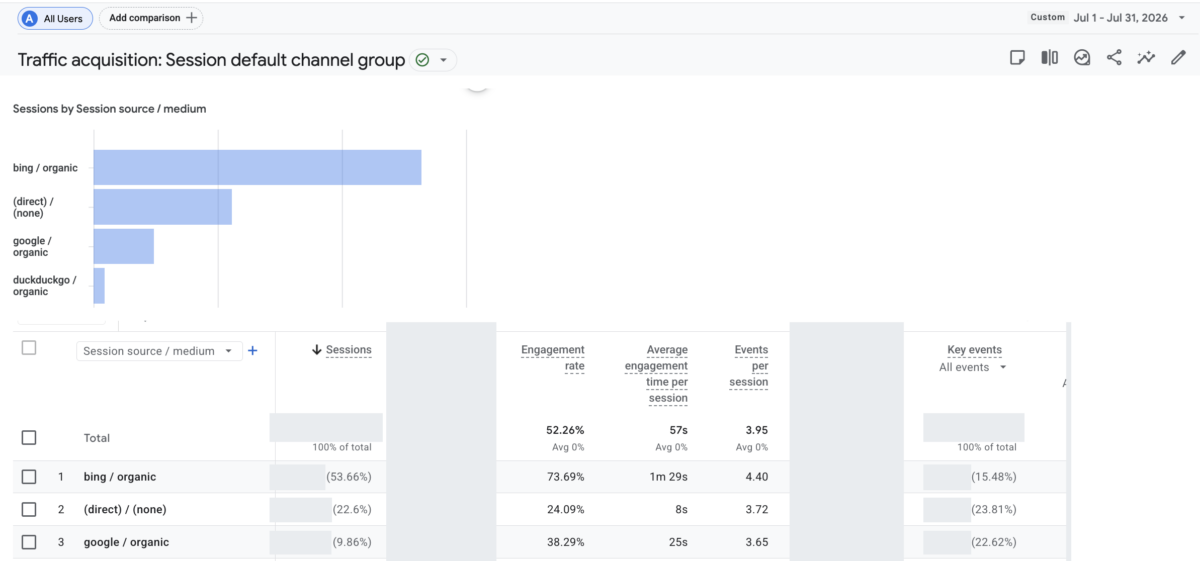Click the All Users segment chip
The image size is (1200, 561).
point(55,18)
